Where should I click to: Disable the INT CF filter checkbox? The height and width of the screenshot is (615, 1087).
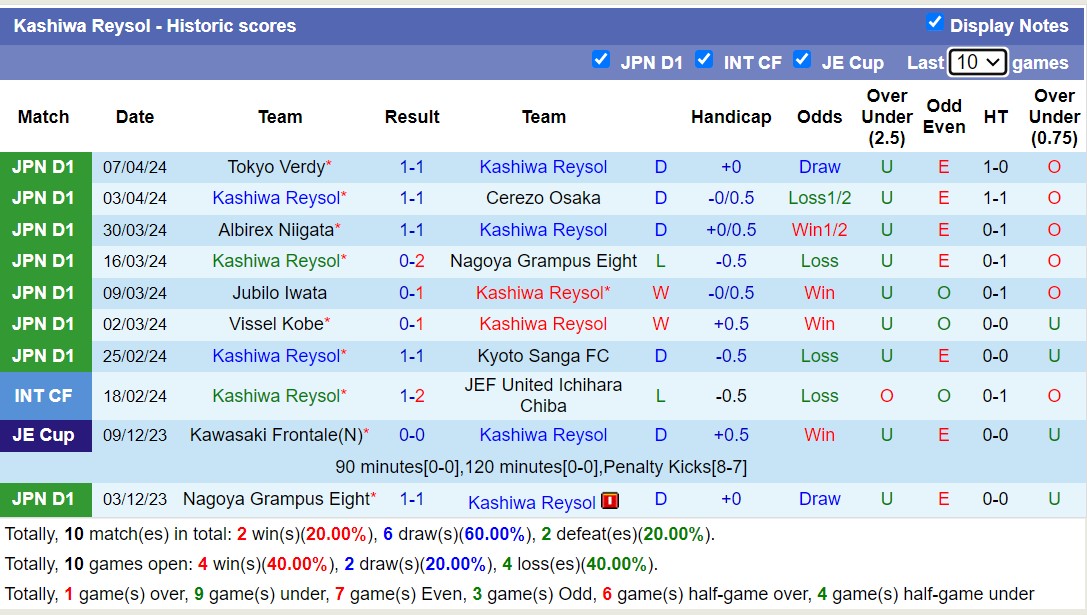tap(704, 60)
